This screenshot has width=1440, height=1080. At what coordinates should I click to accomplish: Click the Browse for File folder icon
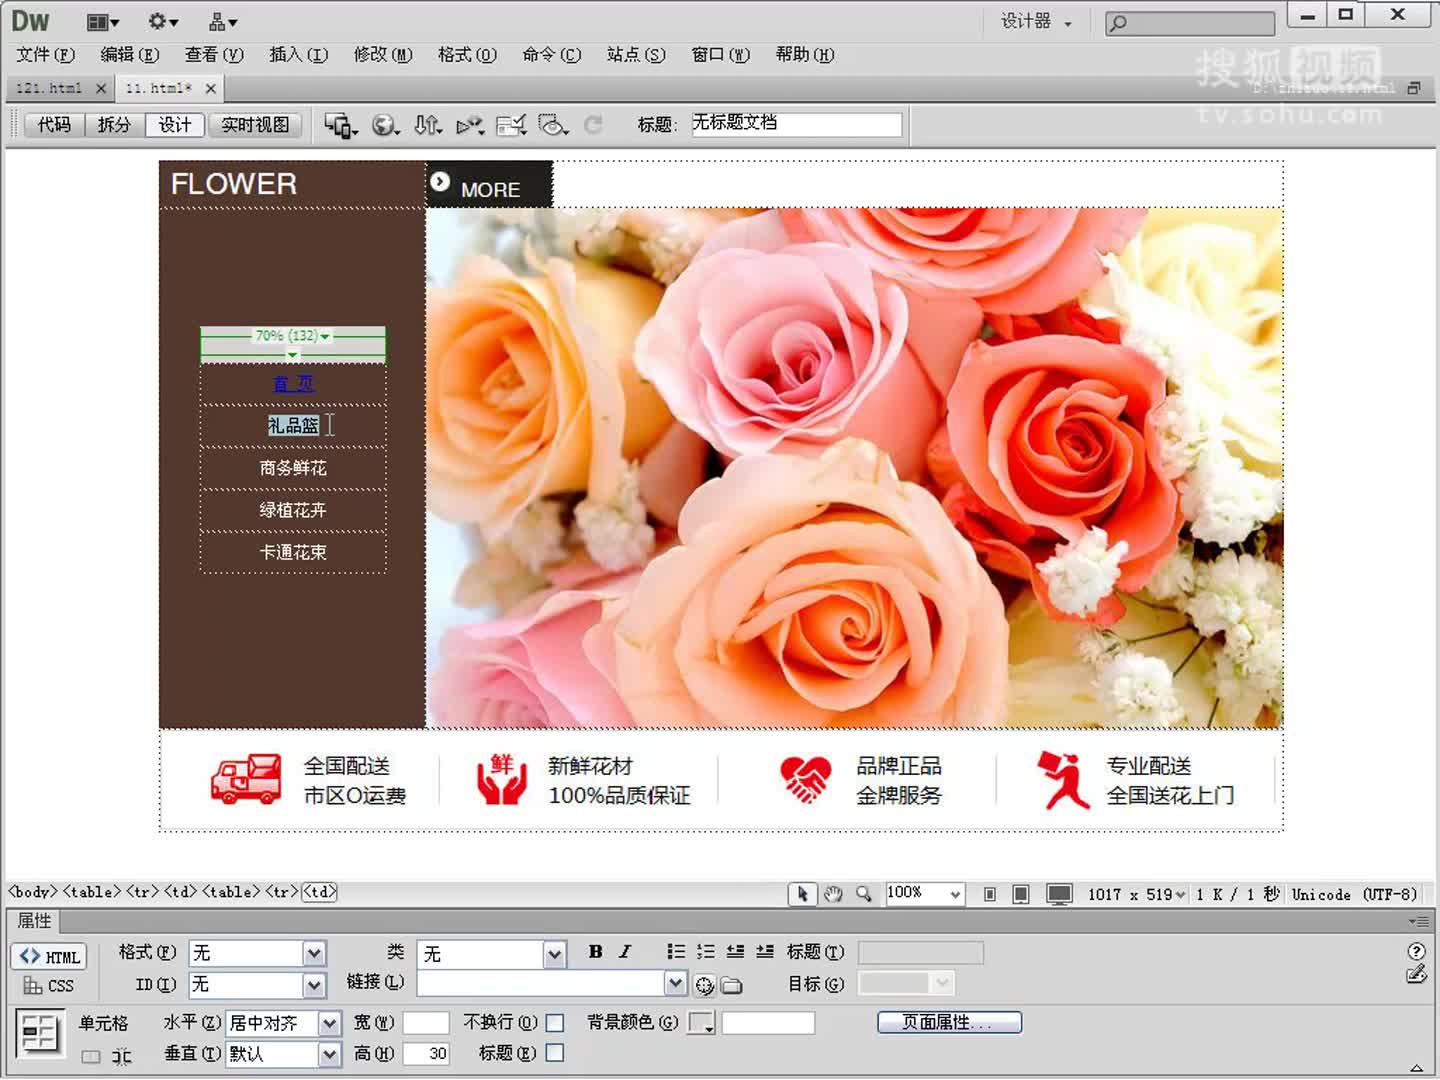click(732, 986)
